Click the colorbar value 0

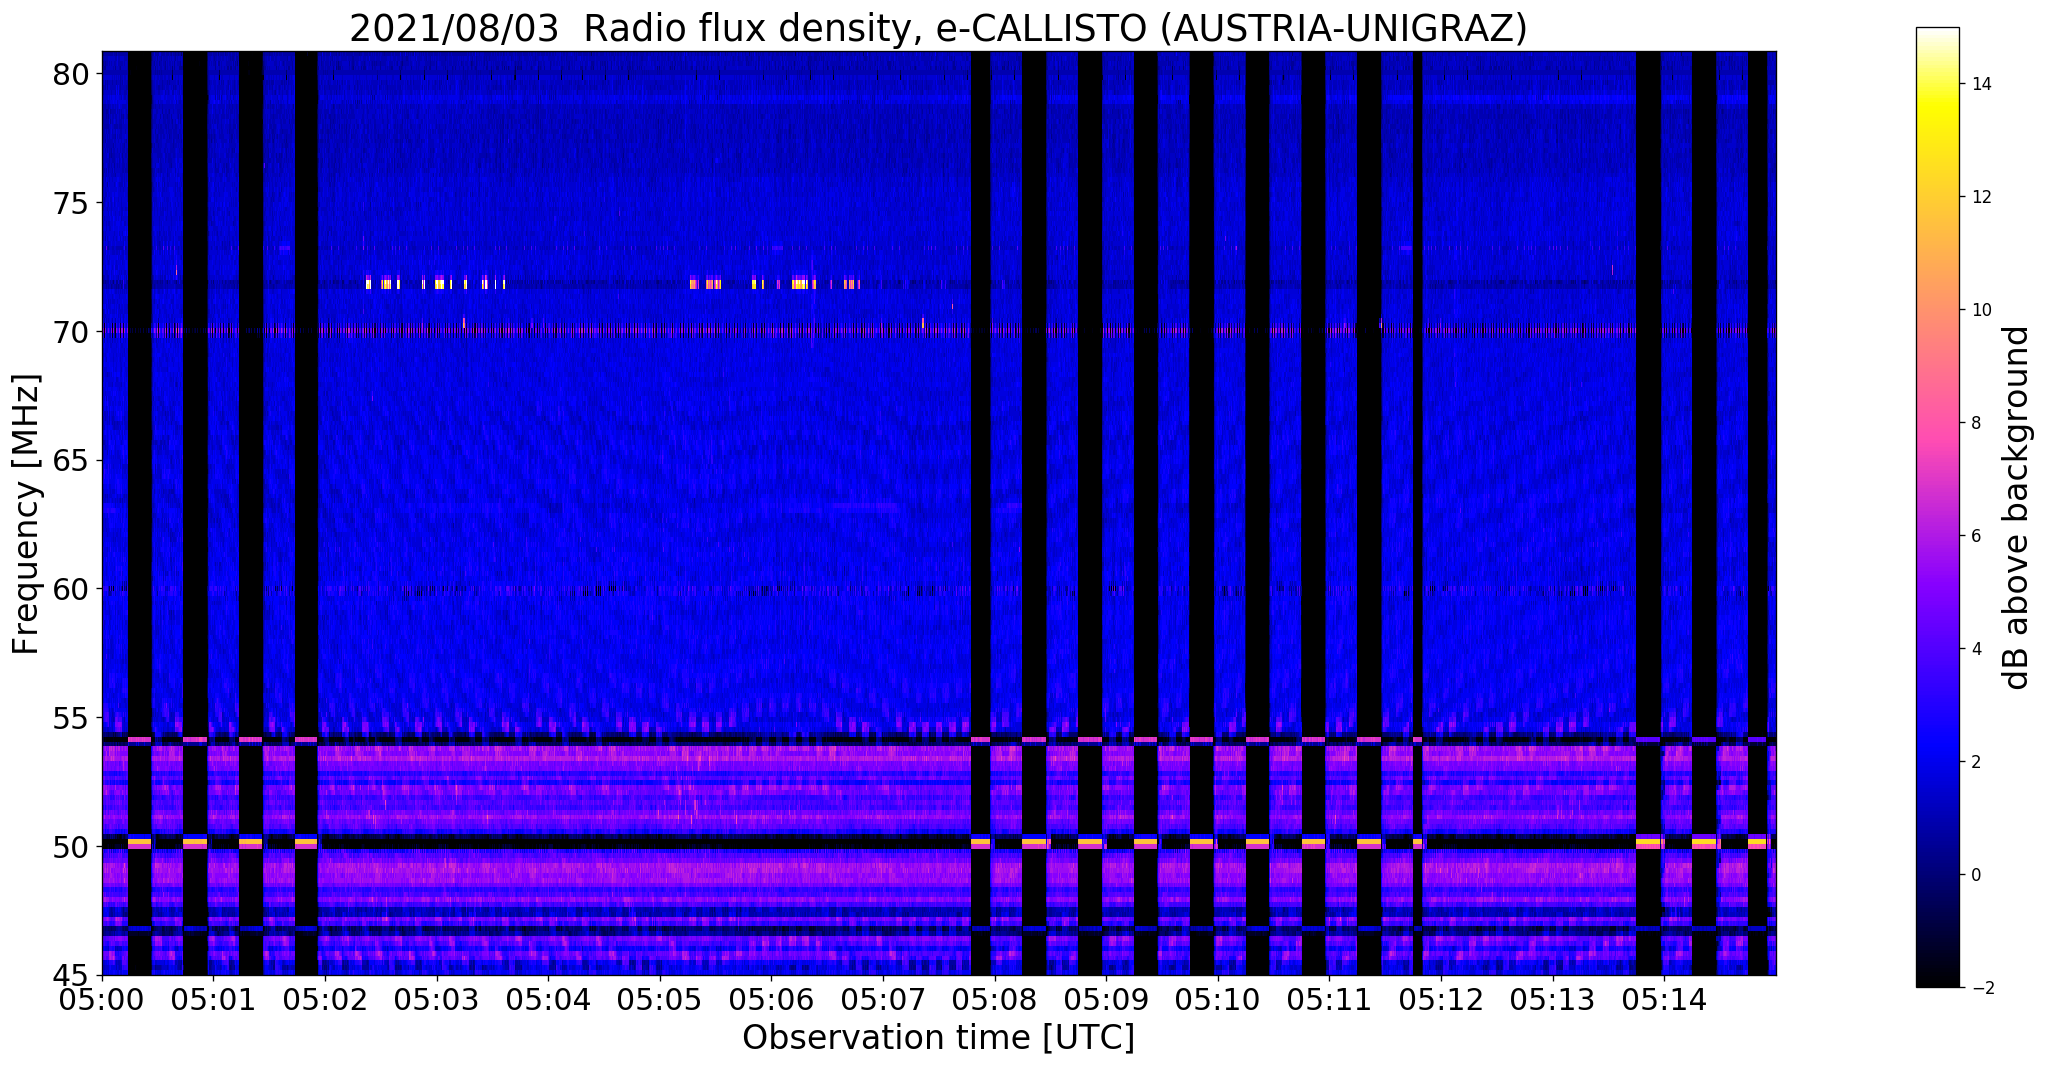(1975, 875)
